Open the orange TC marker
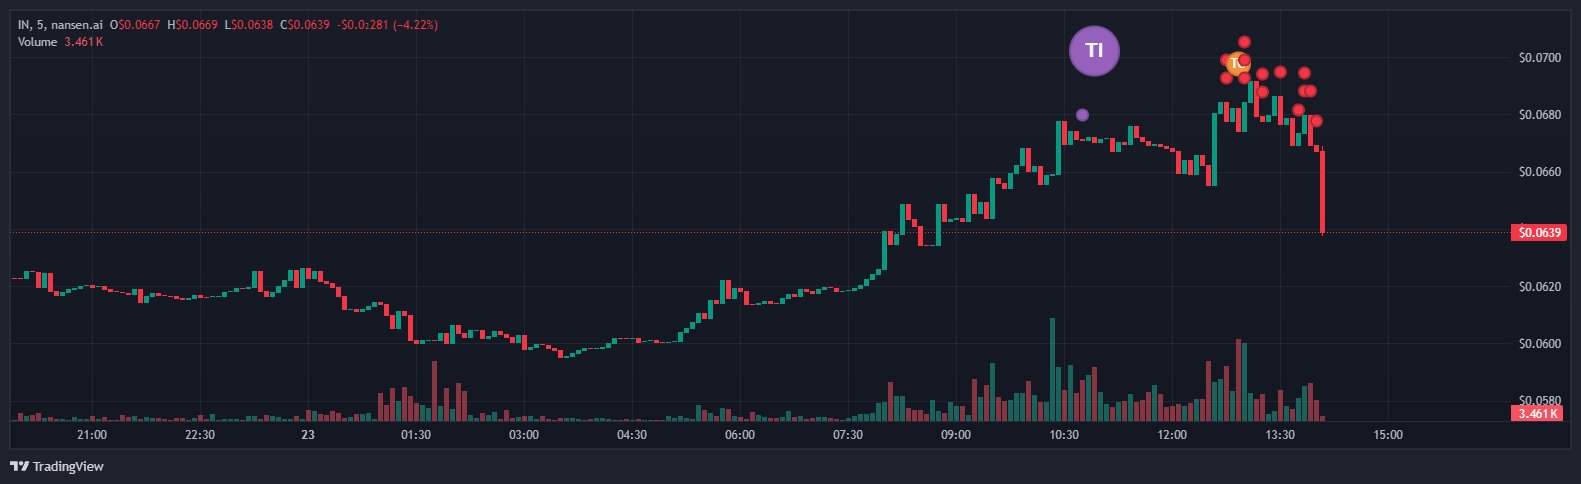 point(1236,63)
